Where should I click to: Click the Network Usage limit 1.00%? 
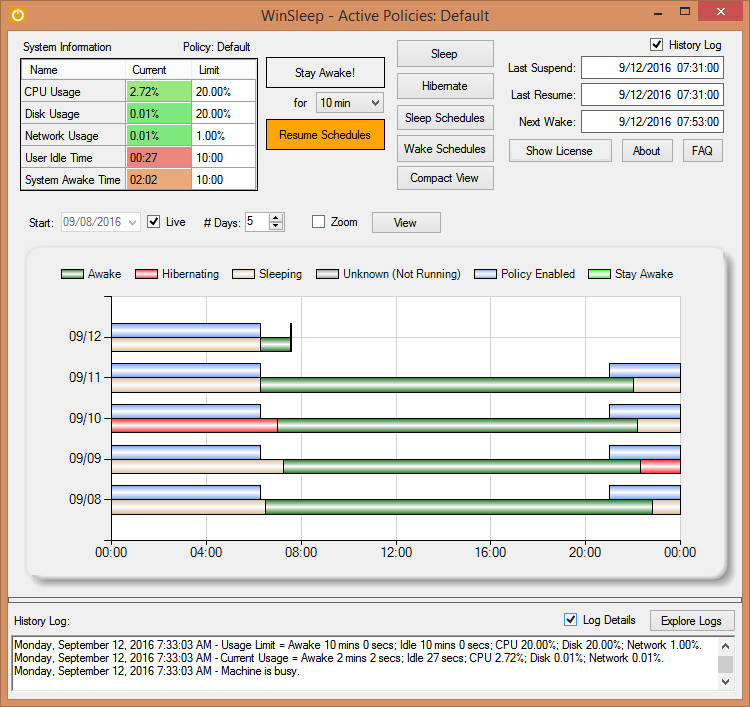(x=223, y=136)
